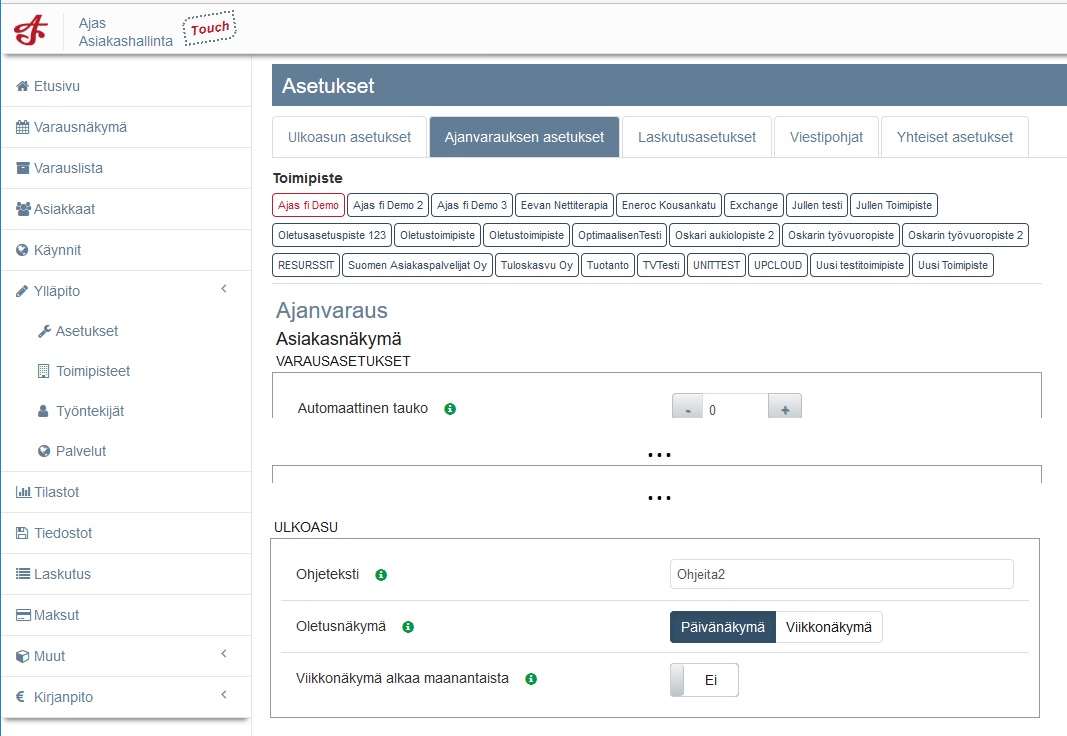Expand the Muut sidebar section
1067x736 pixels.
coord(224,655)
